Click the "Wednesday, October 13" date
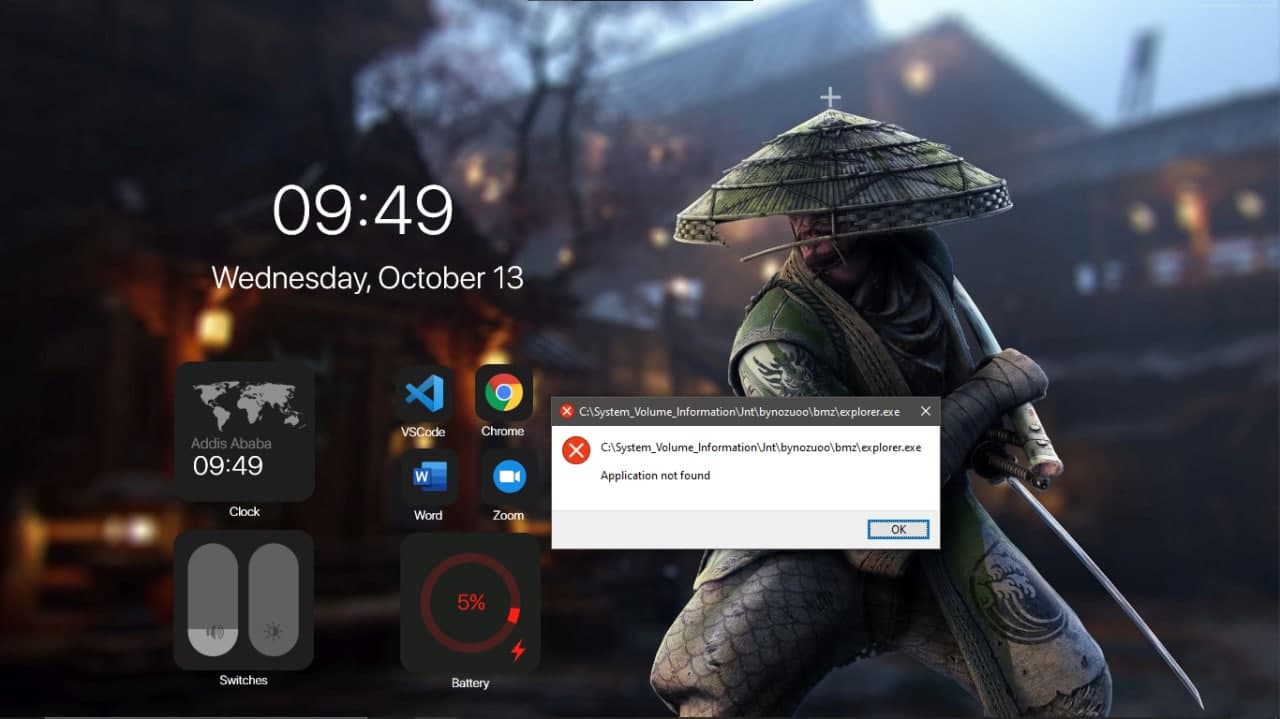Image resolution: width=1280 pixels, height=719 pixels. tap(367, 278)
